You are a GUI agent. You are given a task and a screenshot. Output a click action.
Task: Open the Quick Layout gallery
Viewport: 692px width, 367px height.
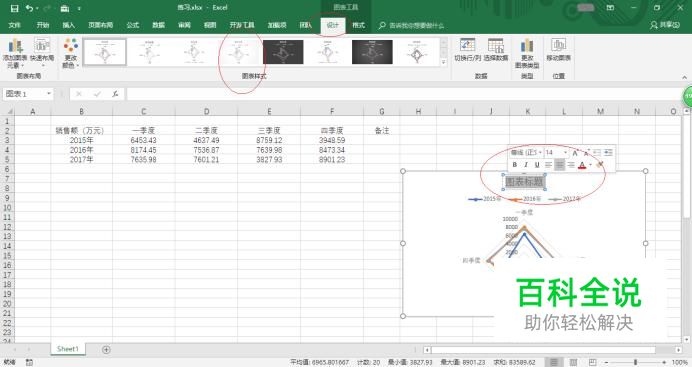[x=42, y=53]
